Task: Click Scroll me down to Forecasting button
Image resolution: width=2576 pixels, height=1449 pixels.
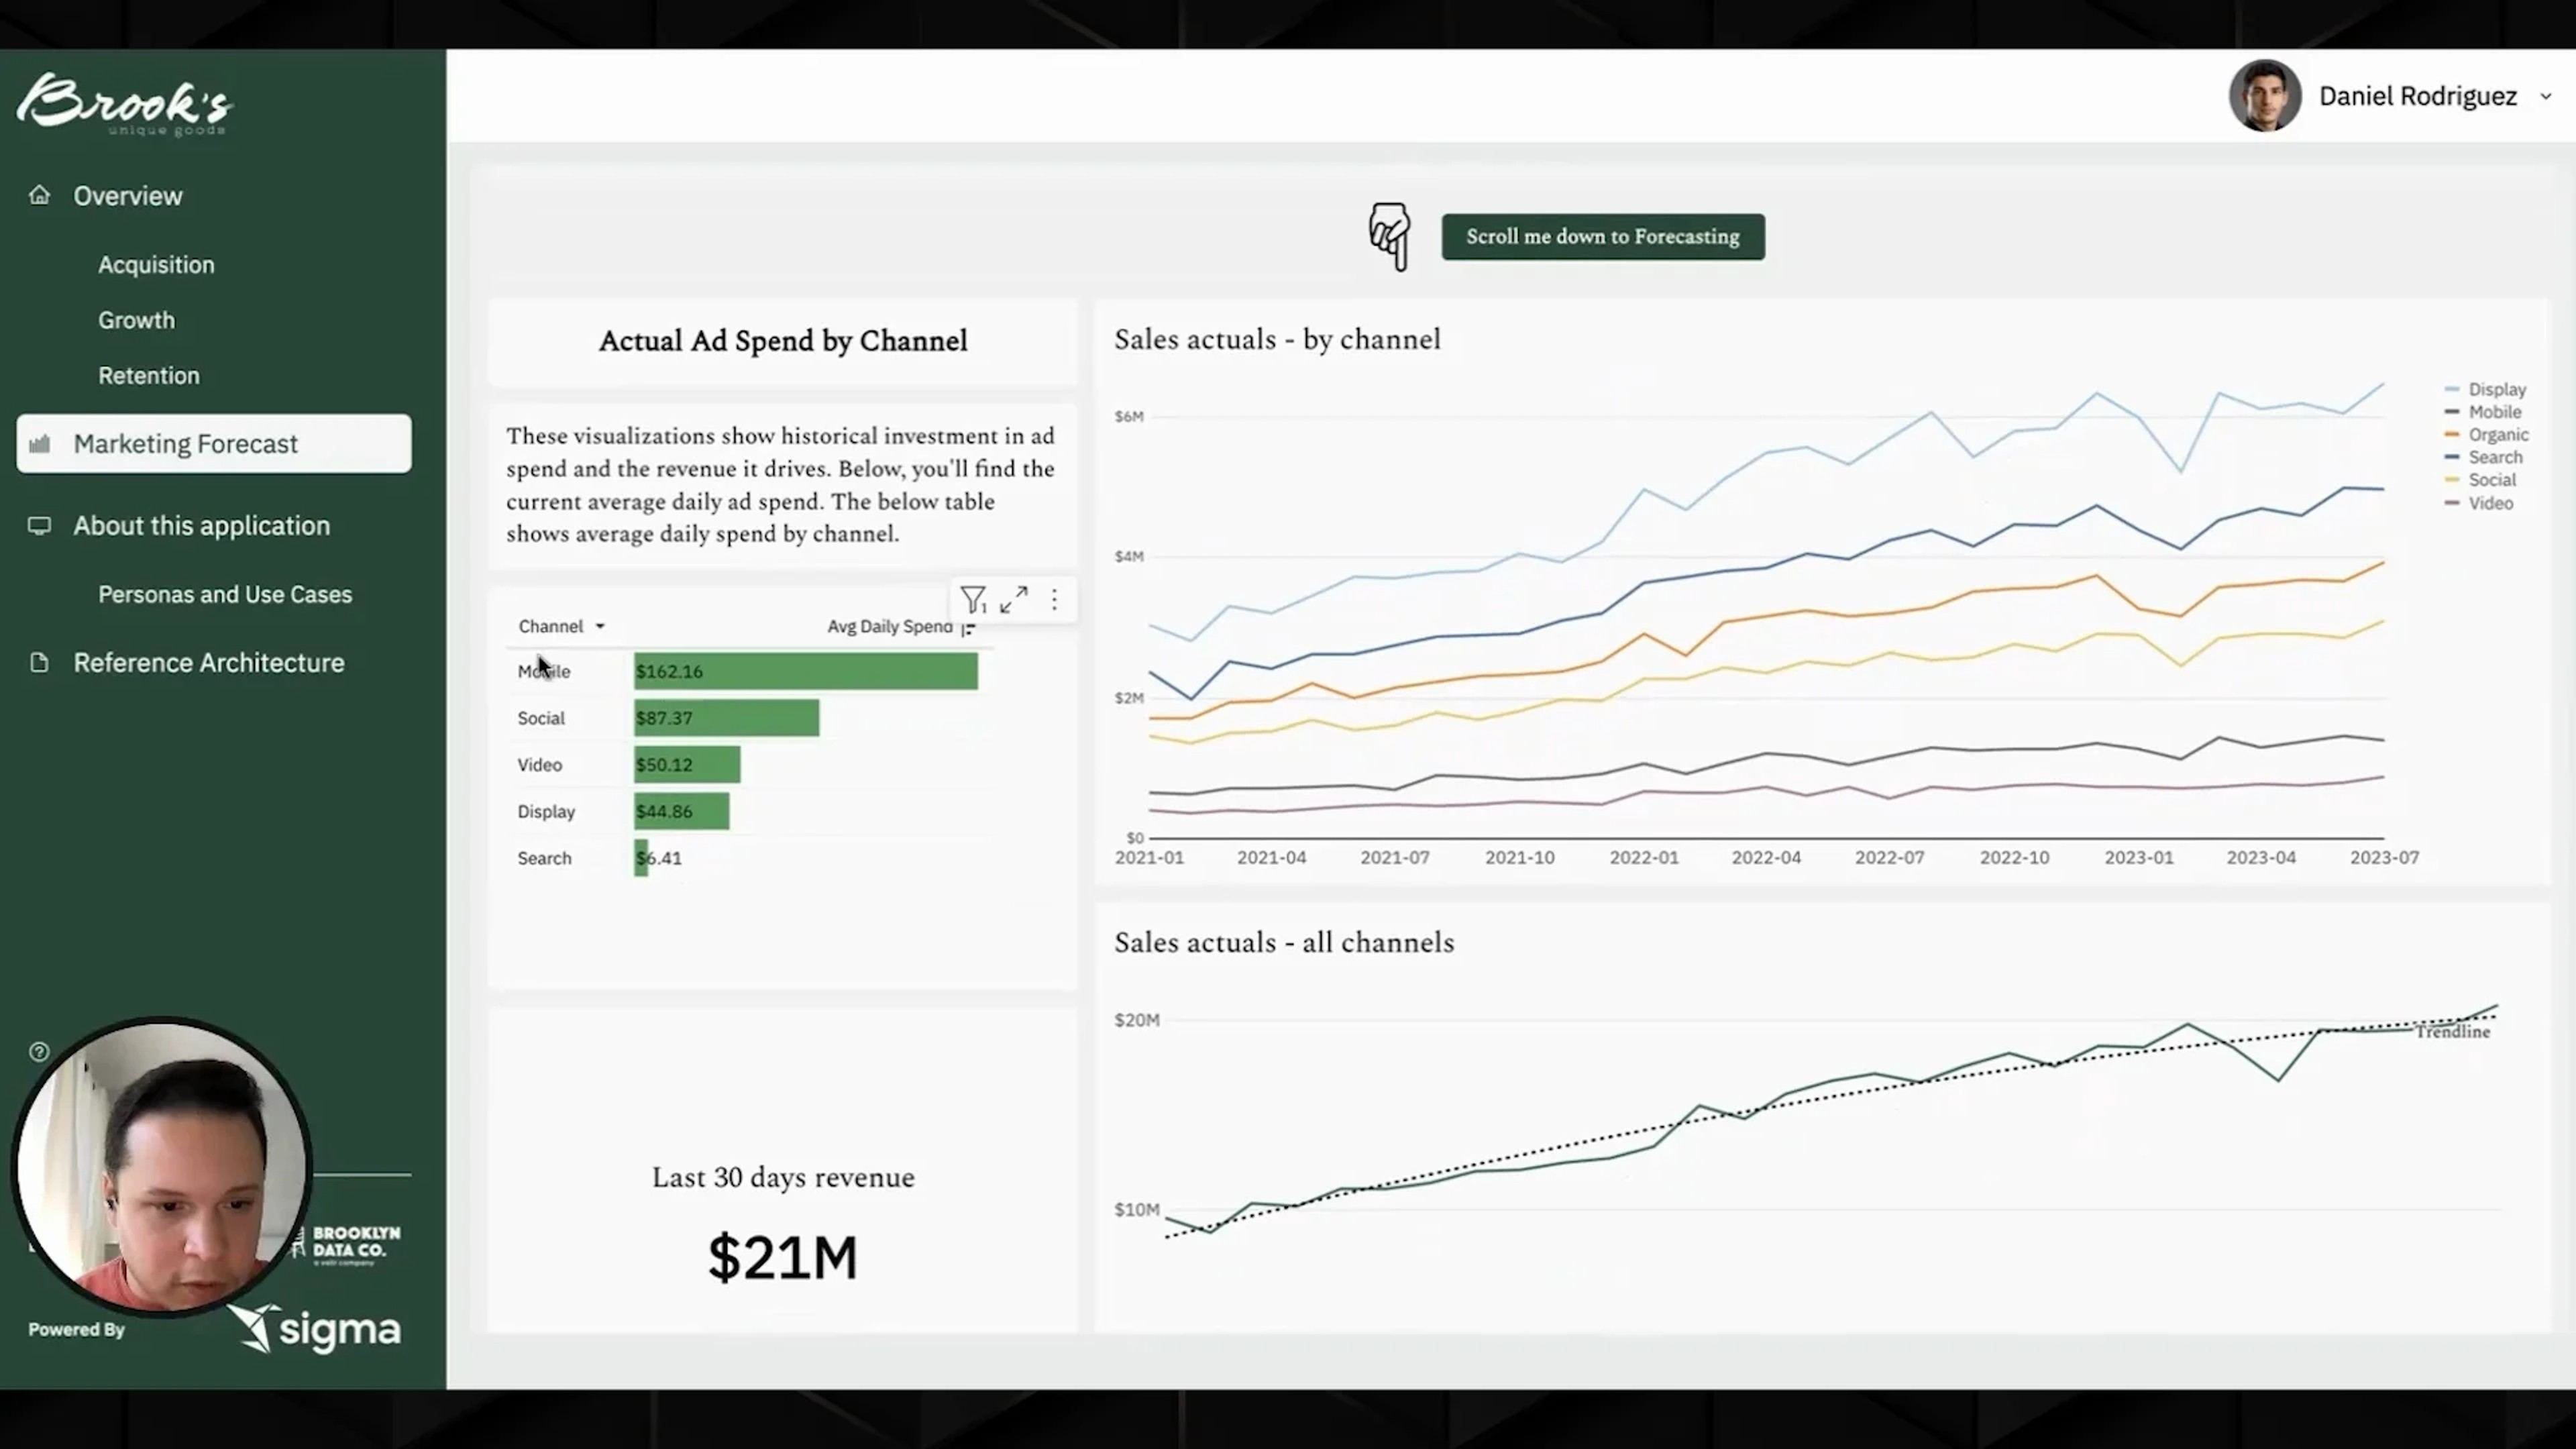Action: (x=1603, y=237)
